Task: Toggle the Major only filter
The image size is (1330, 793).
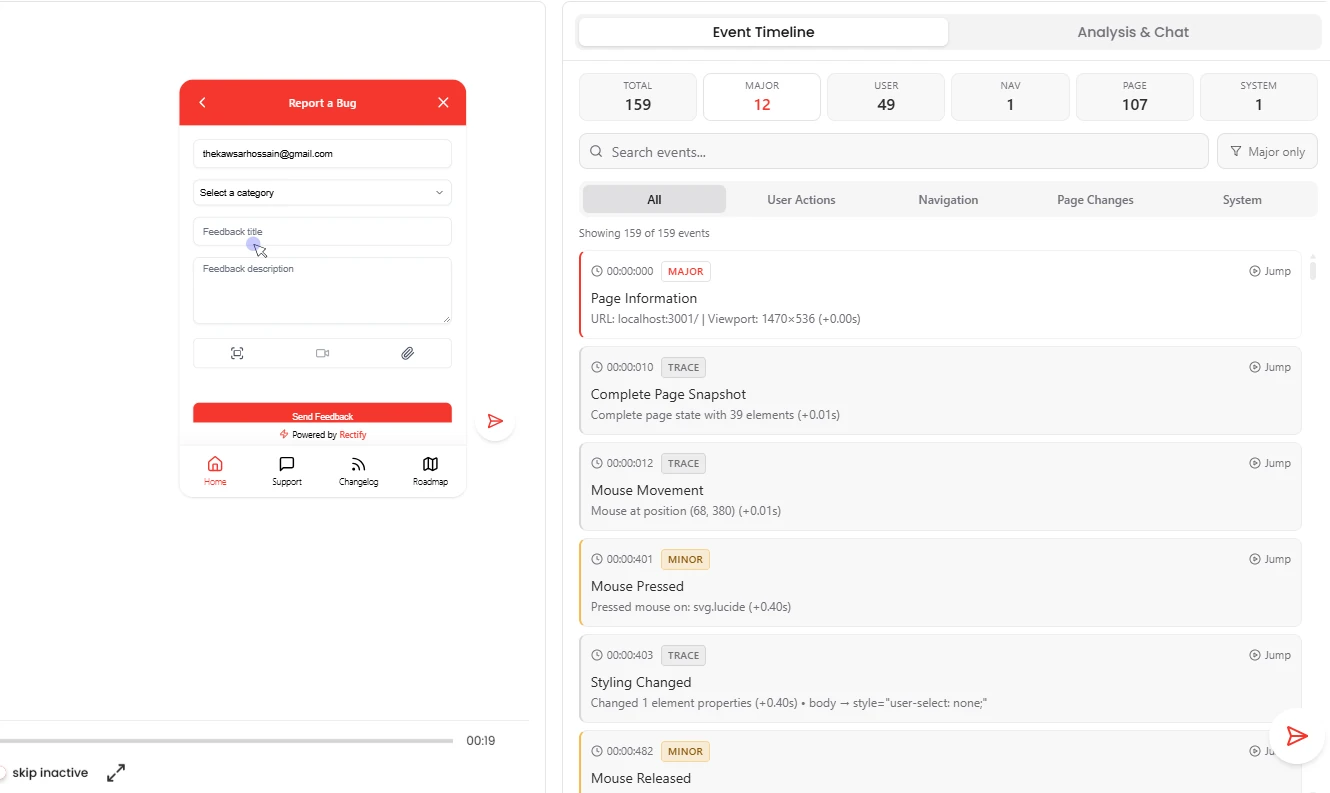Action: (1267, 151)
